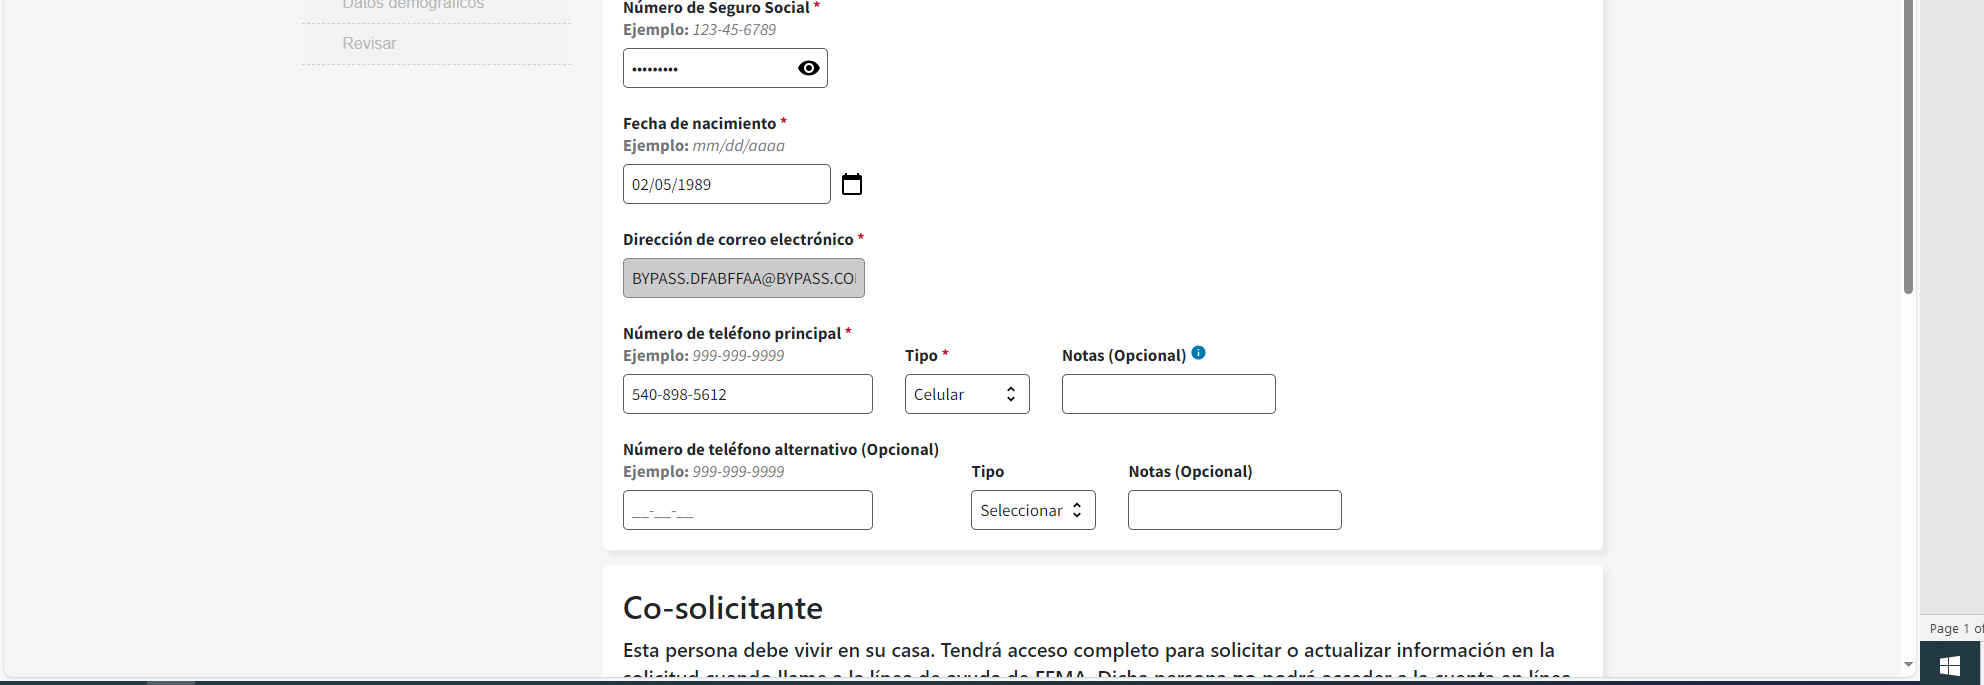Show the Social Security number with eye icon
Image resolution: width=1984 pixels, height=685 pixels.
(808, 68)
